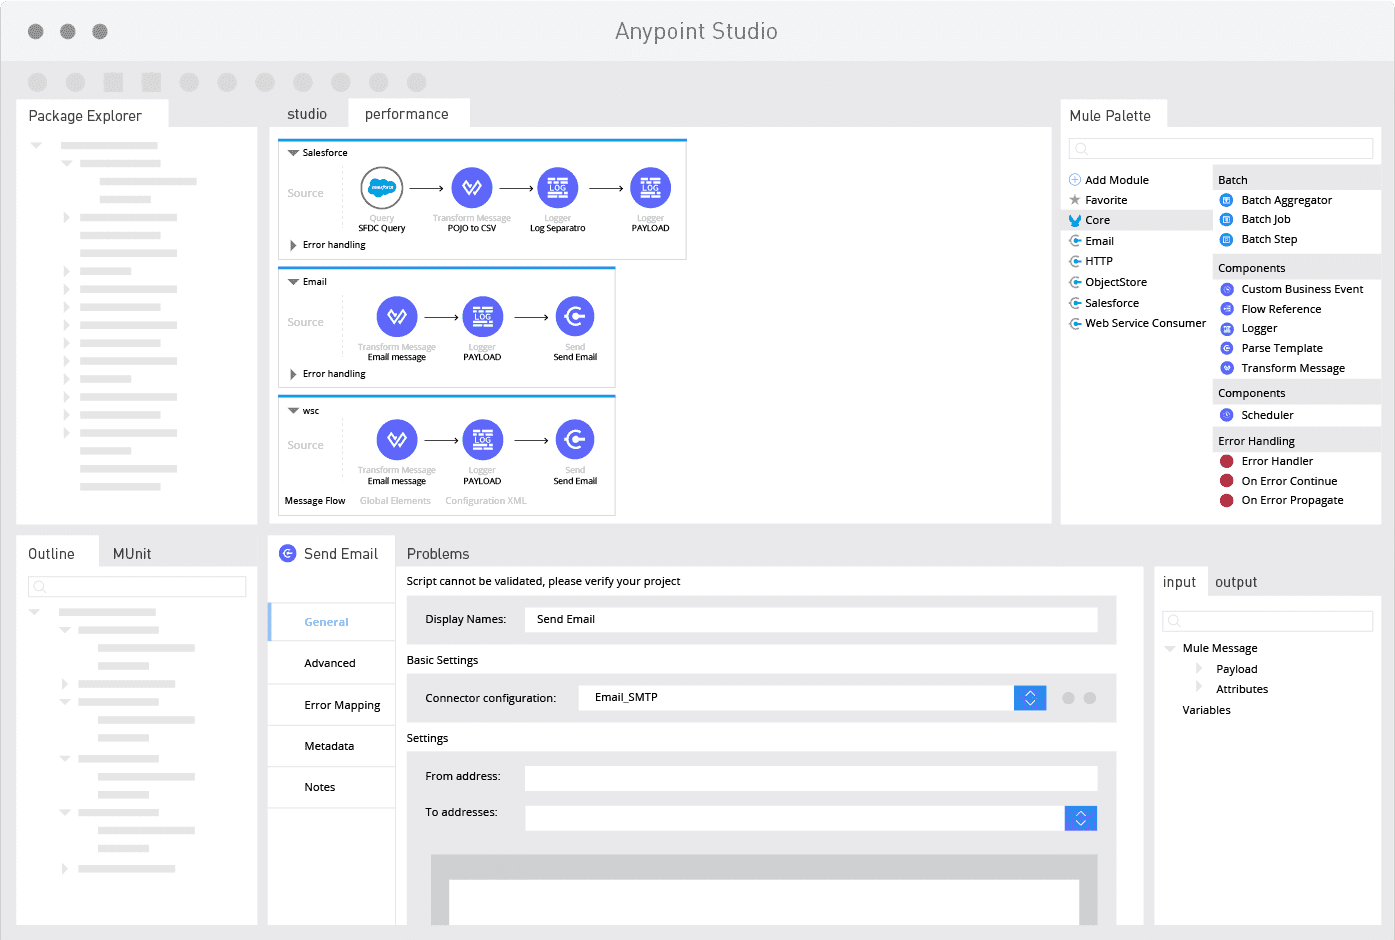Click the SFDC Query Salesforce icon
Screen dimensions: 1395x940
pyautogui.click(x=381, y=188)
